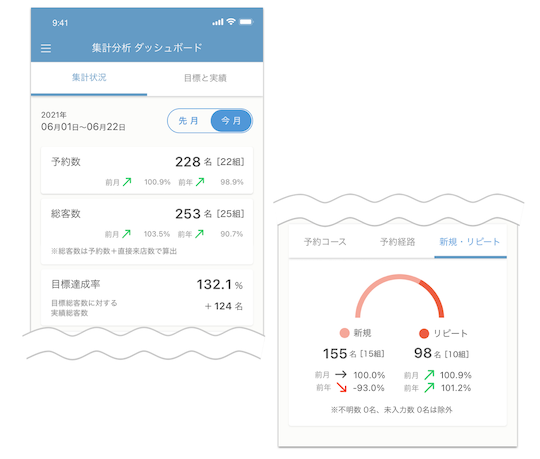Click the + 124 名 value
This screenshot has width=540, height=459.
(224, 306)
